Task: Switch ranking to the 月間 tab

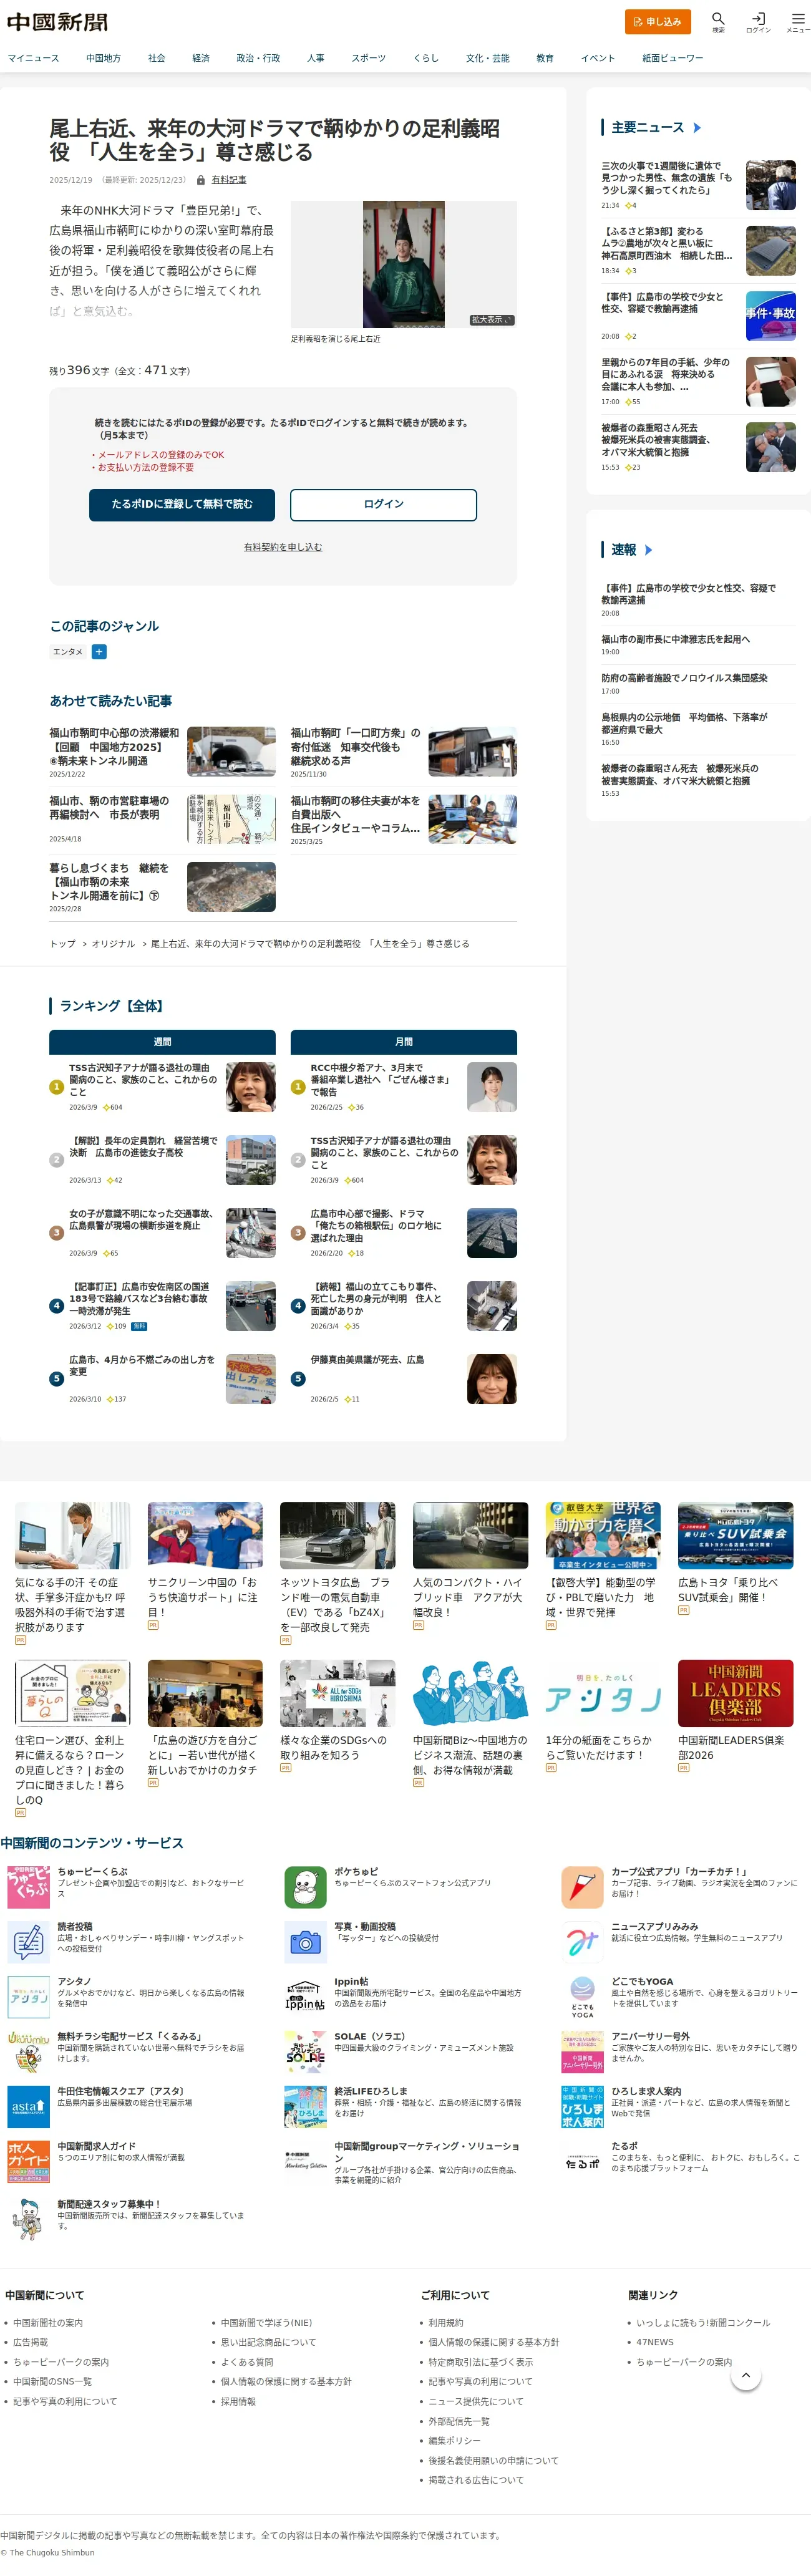Action: [x=404, y=1042]
